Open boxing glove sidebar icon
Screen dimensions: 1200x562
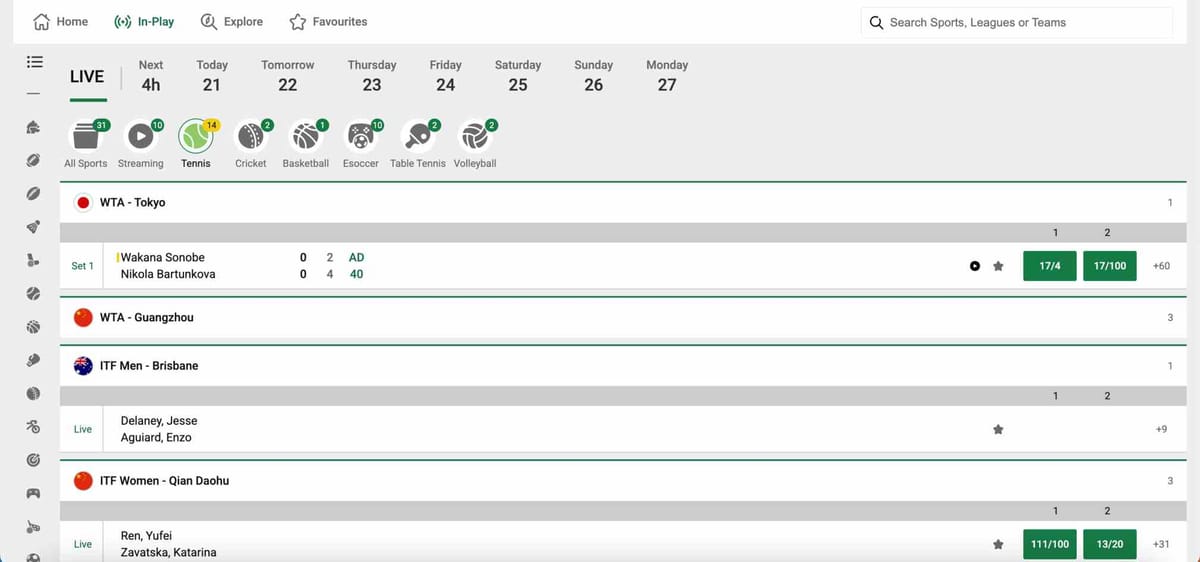click(34, 360)
